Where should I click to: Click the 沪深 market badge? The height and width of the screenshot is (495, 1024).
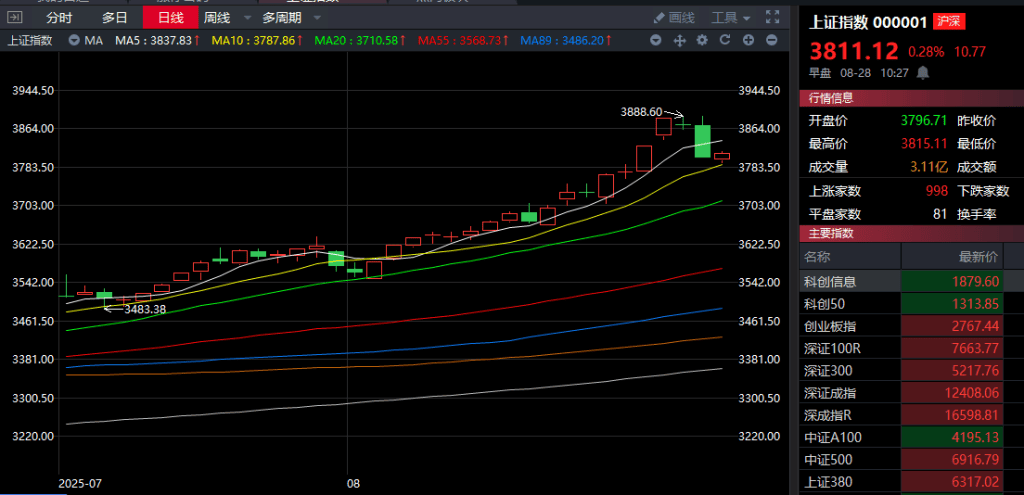tap(949, 22)
